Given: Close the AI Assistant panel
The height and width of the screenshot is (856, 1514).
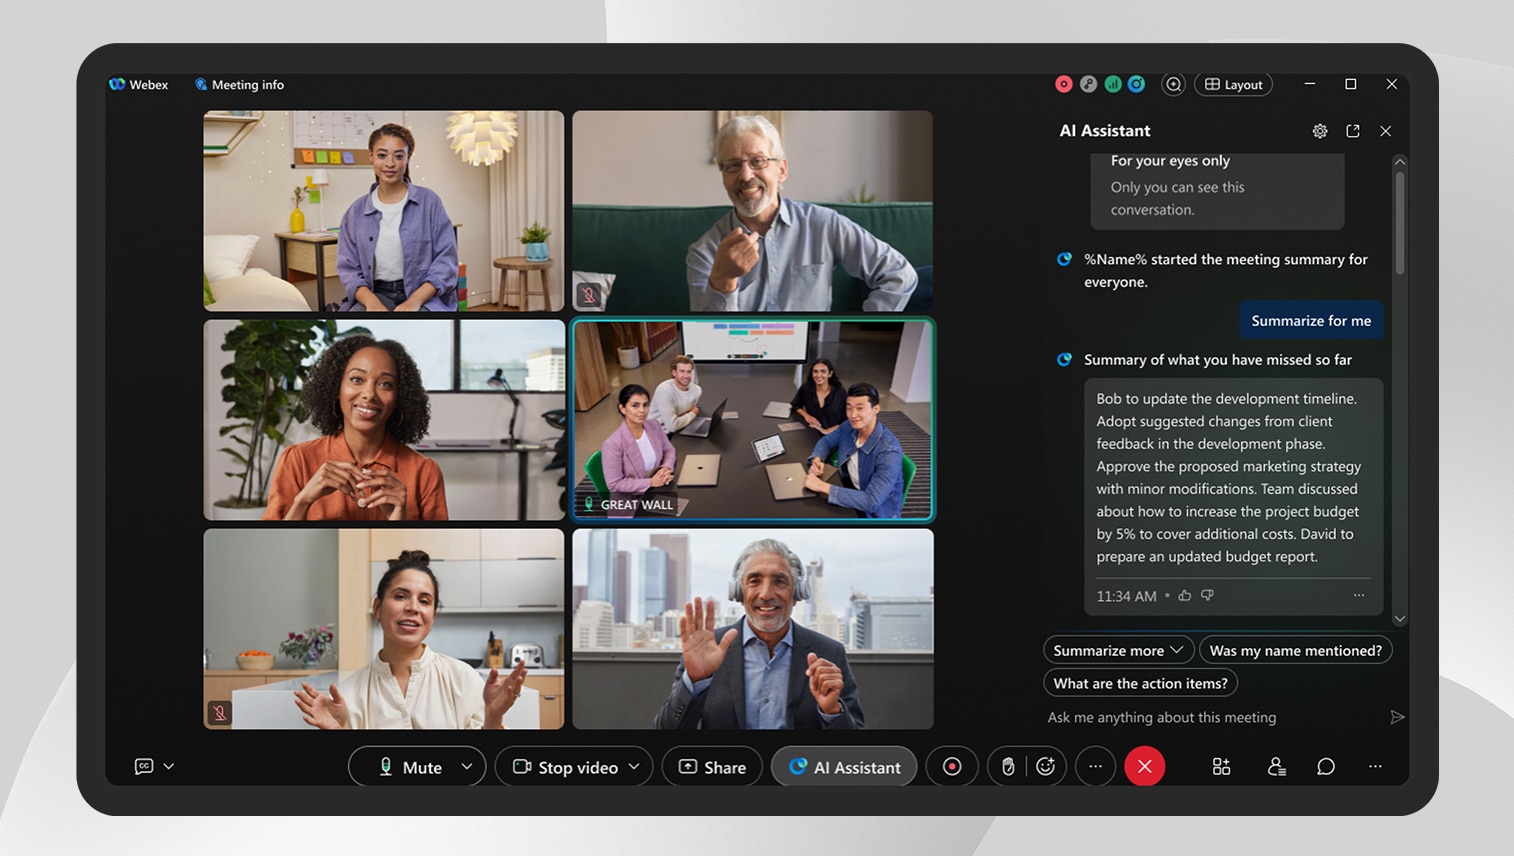Looking at the screenshot, I should 1385,131.
